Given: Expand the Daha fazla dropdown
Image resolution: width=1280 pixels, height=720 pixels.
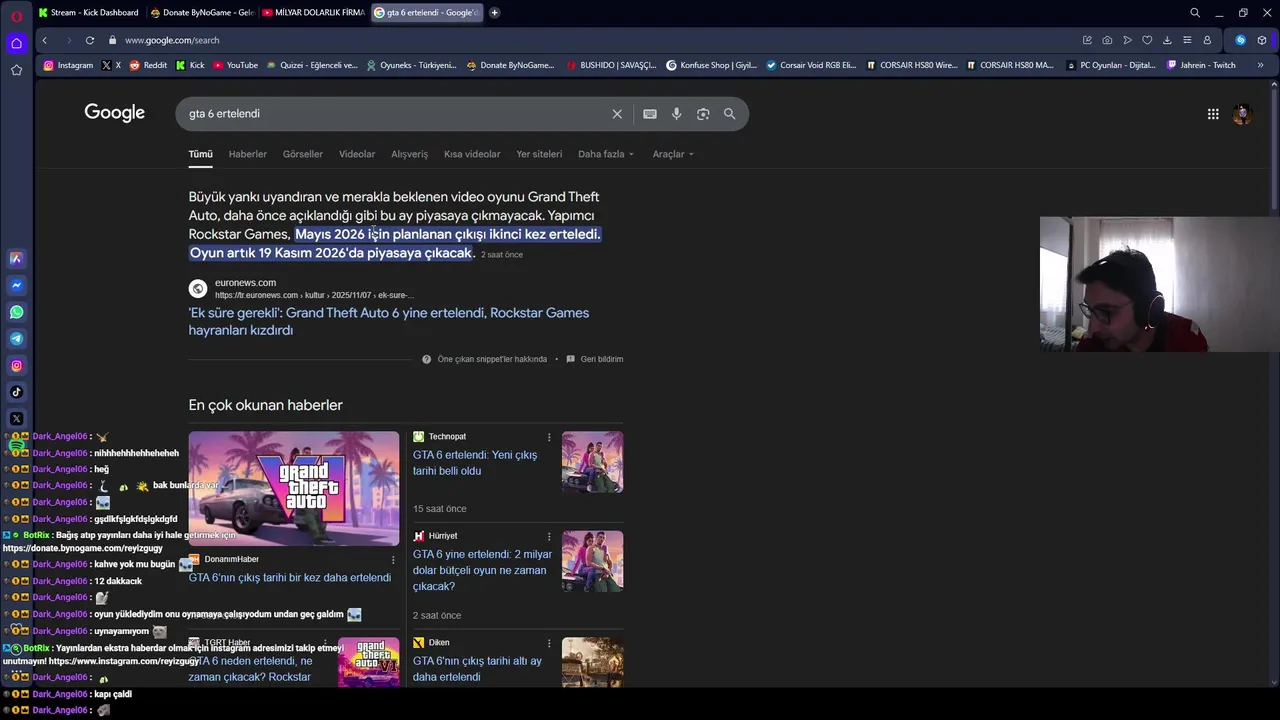Looking at the screenshot, I should (x=606, y=154).
